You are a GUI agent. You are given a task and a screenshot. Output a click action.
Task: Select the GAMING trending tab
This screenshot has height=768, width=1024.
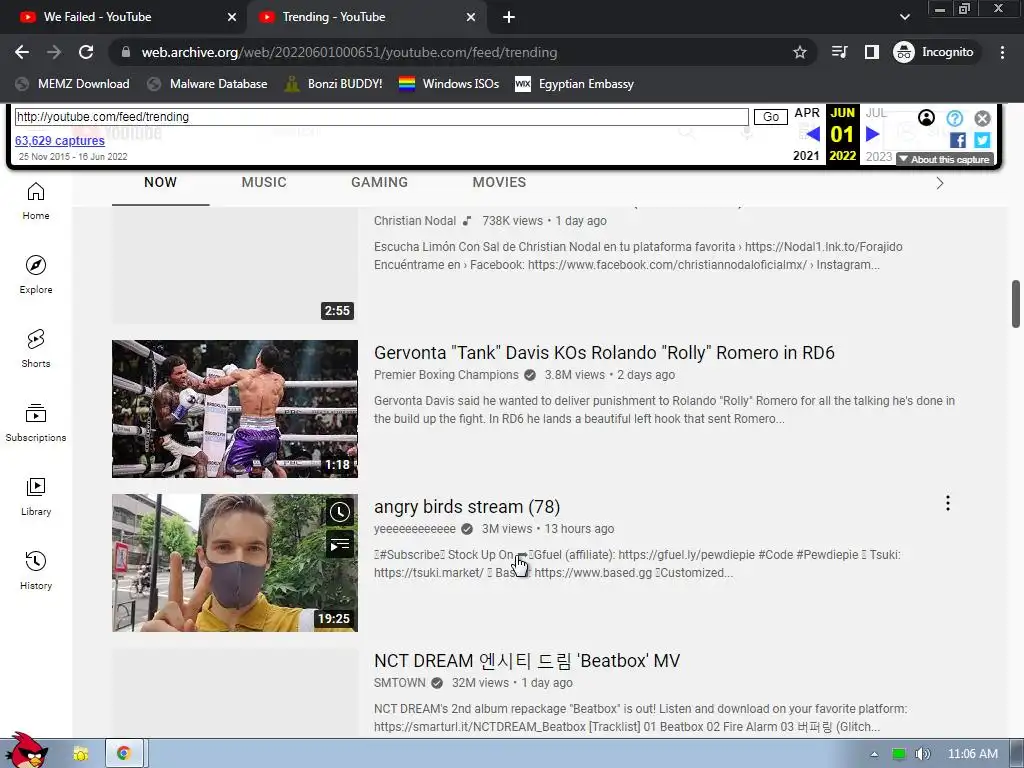(x=379, y=183)
